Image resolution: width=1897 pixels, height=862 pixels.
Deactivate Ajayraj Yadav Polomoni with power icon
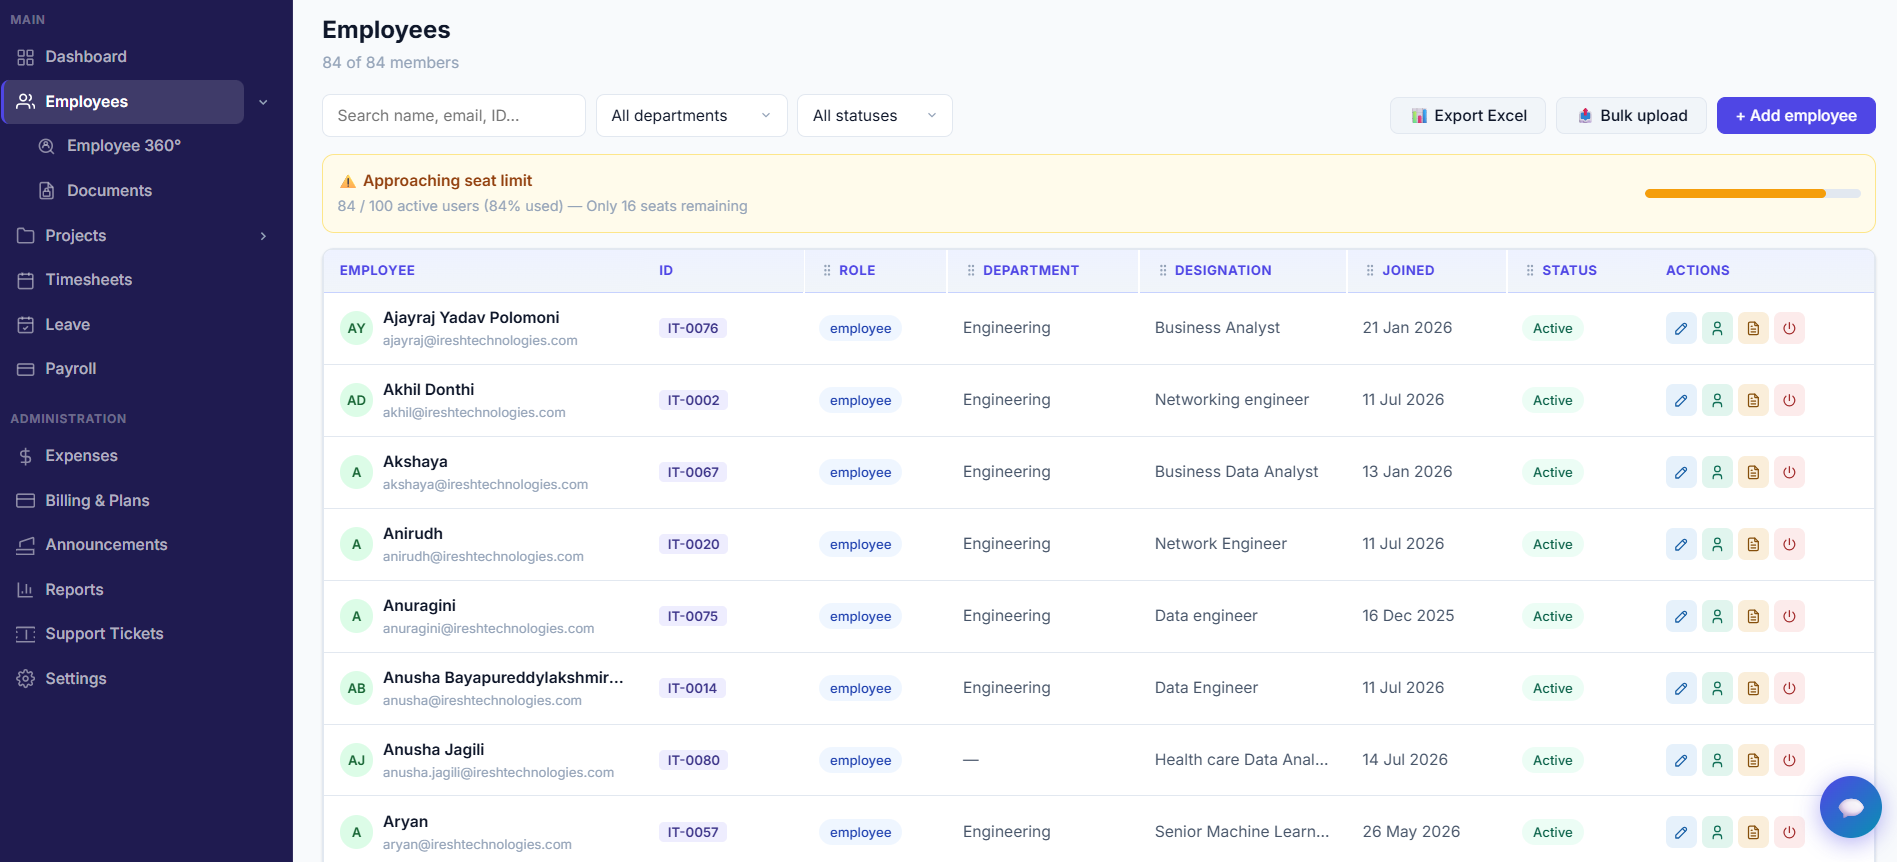tap(1789, 328)
